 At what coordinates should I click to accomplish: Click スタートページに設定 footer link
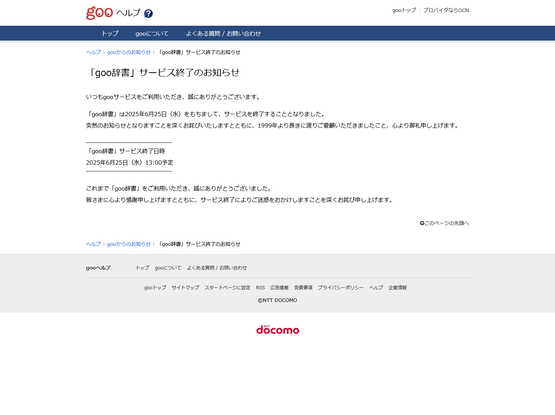pyautogui.click(x=227, y=288)
